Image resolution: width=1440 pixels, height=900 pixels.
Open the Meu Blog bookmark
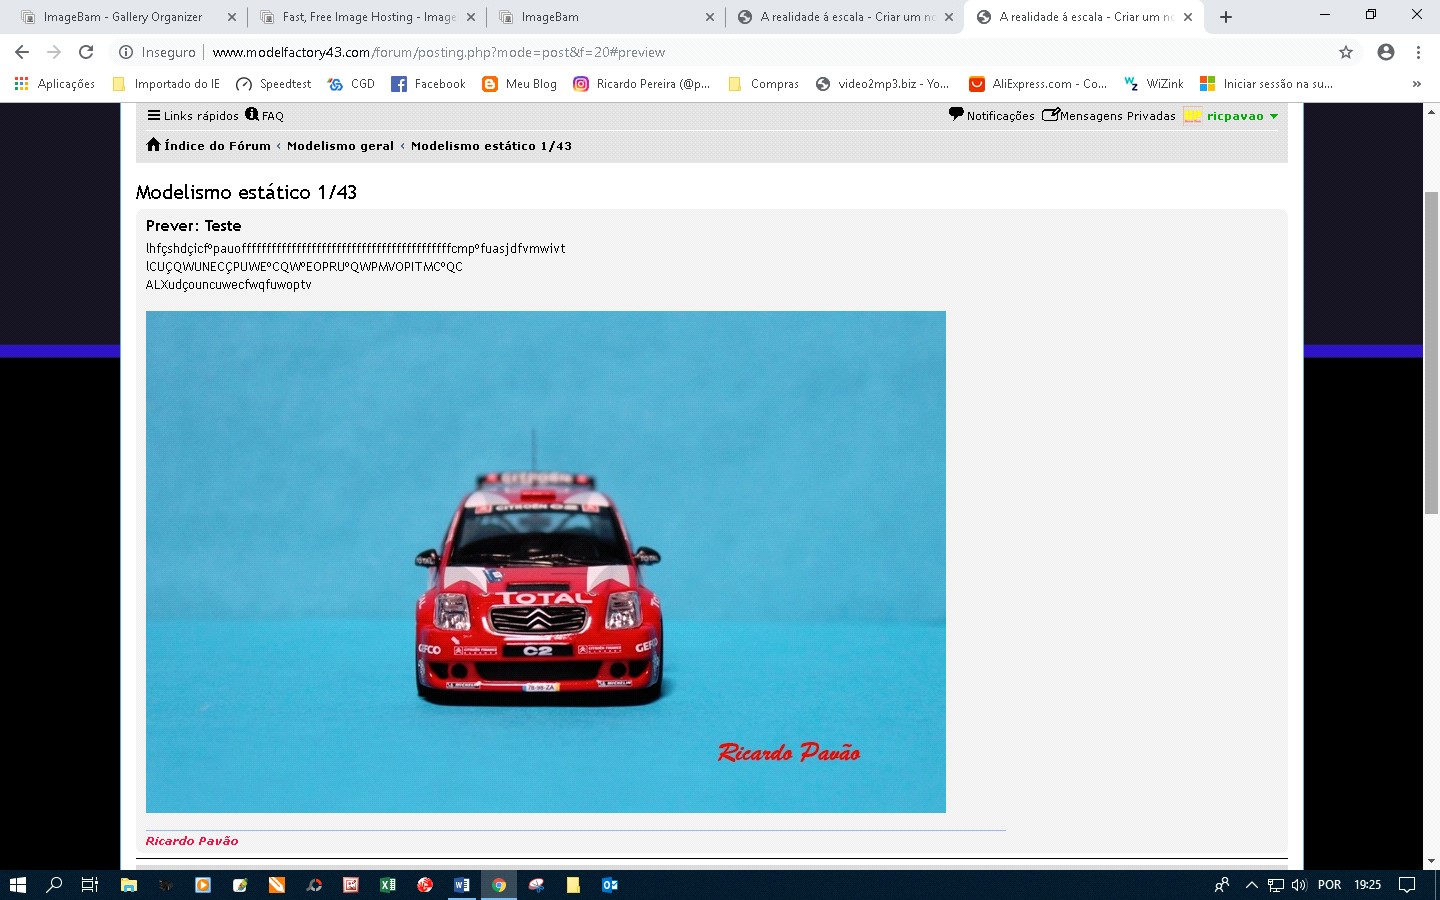point(519,84)
